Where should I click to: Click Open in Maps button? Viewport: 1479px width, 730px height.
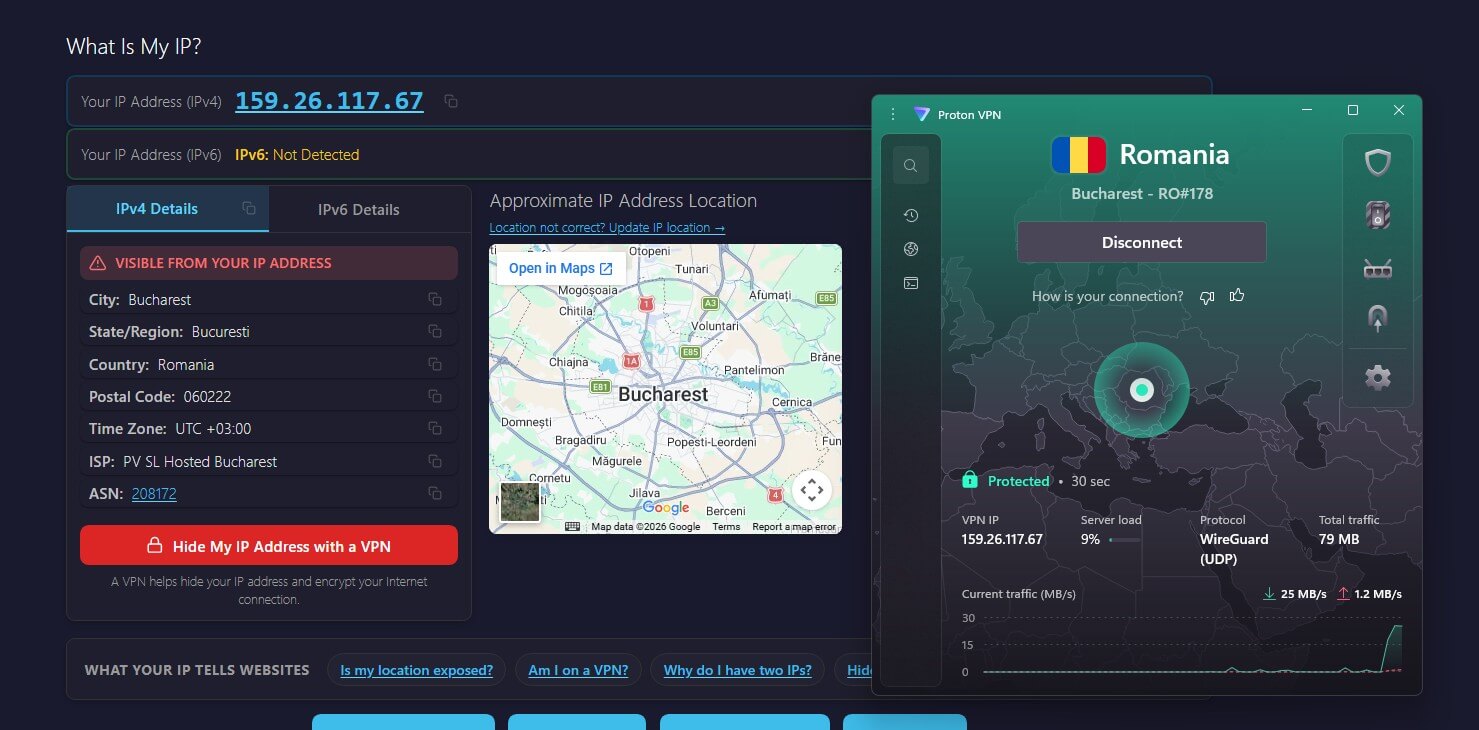pos(561,268)
